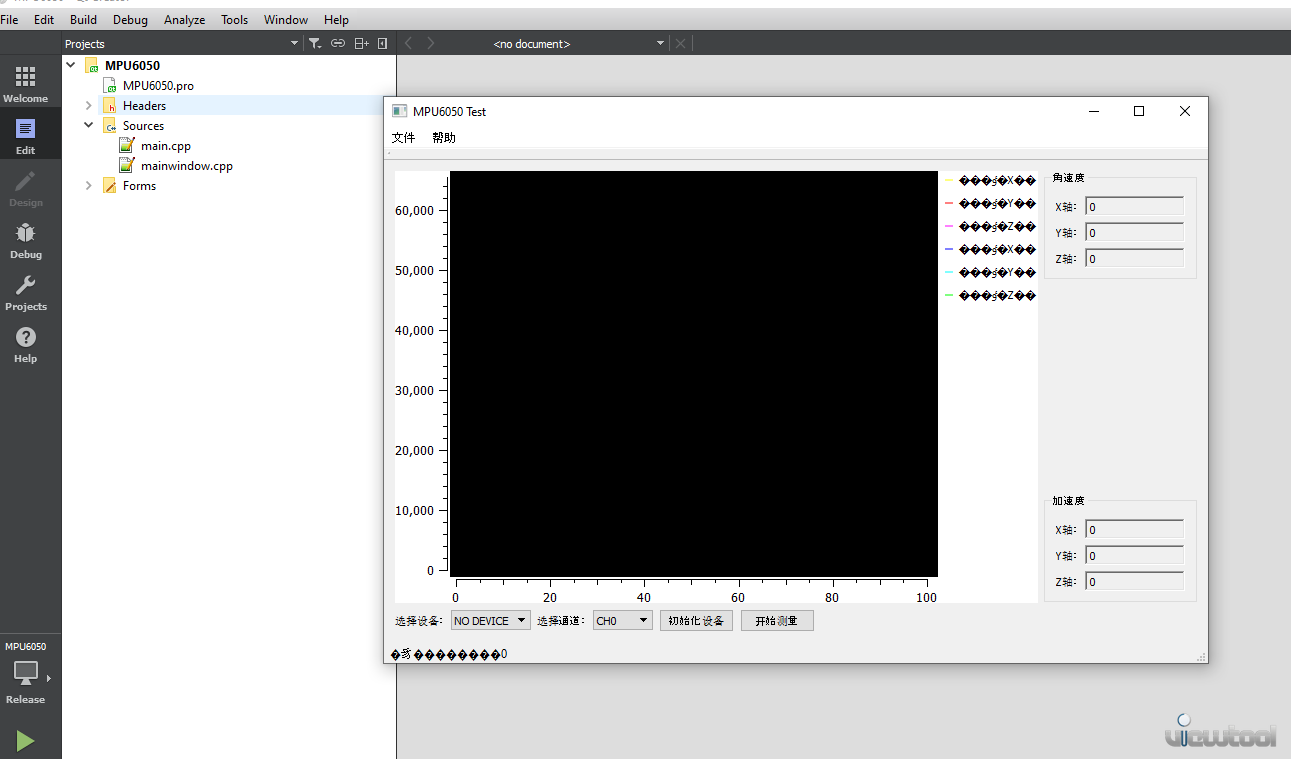Click the MPU6050 Test window icon
1291x759 pixels.
tap(399, 111)
